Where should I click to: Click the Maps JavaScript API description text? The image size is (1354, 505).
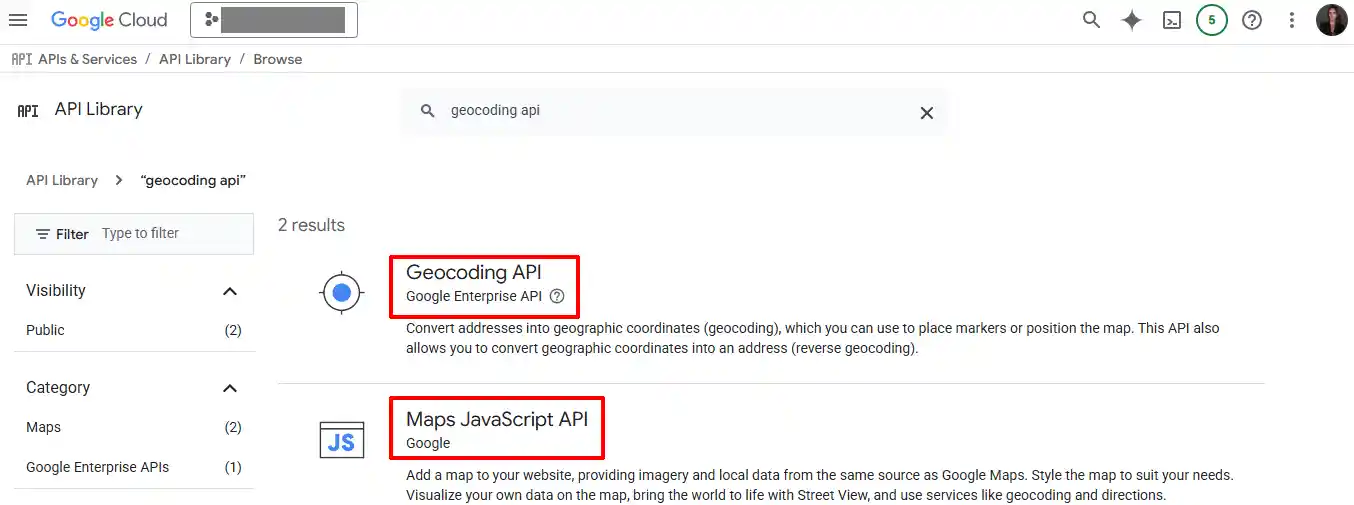(820, 485)
